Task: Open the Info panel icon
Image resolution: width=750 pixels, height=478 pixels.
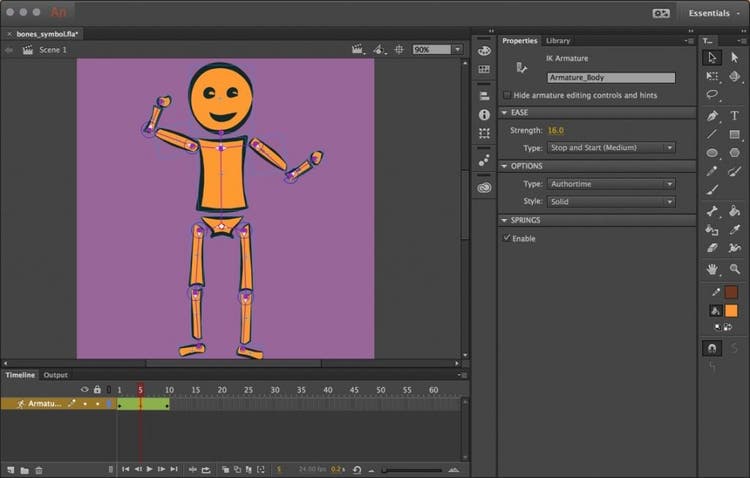Action: 484,115
